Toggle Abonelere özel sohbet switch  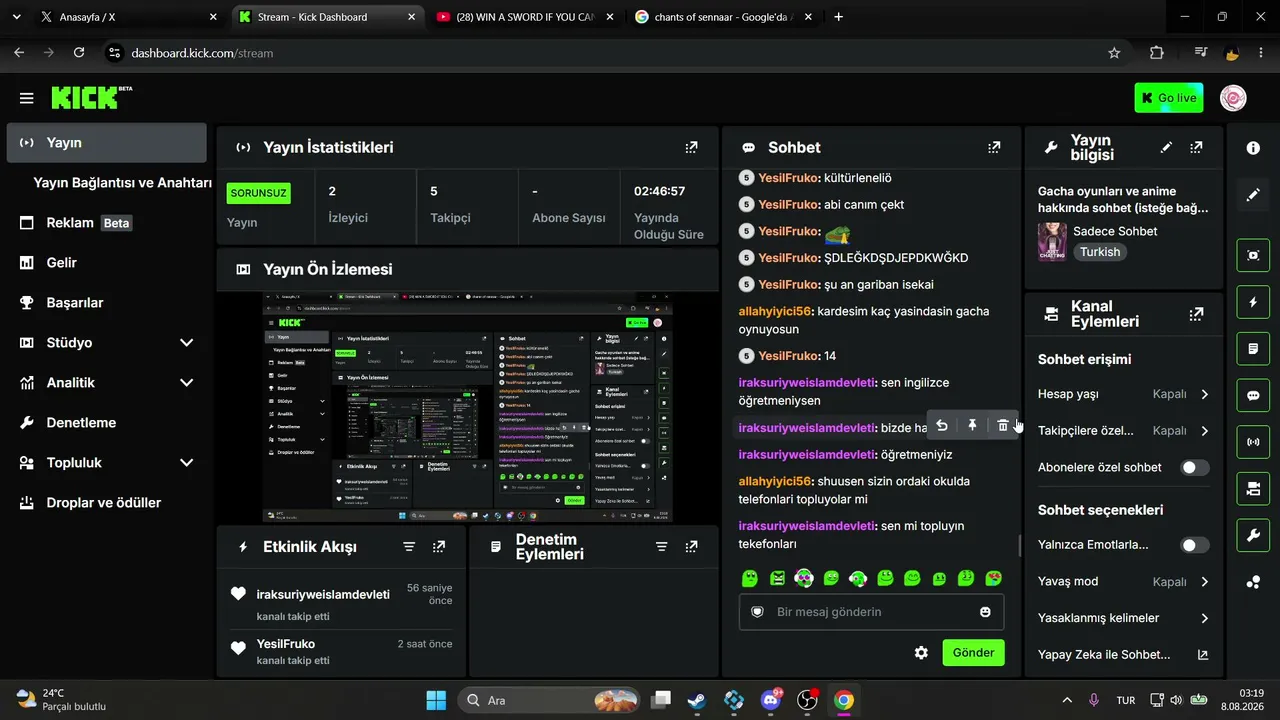pyautogui.click(x=1194, y=467)
